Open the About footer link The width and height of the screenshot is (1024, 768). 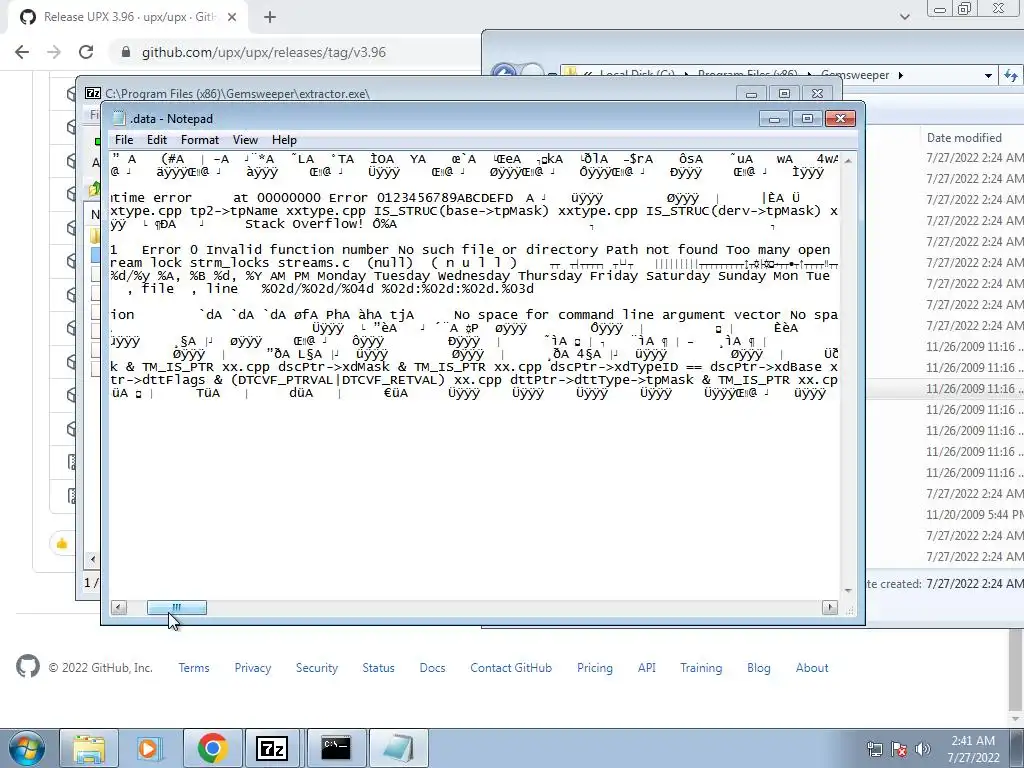tap(812, 668)
